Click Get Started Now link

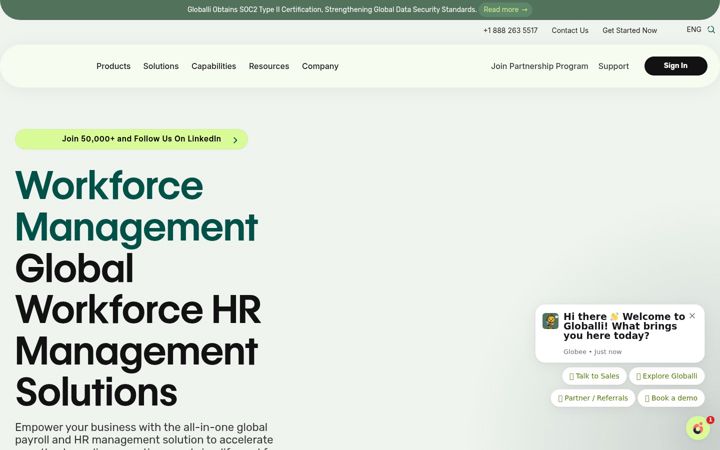(x=630, y=30)
